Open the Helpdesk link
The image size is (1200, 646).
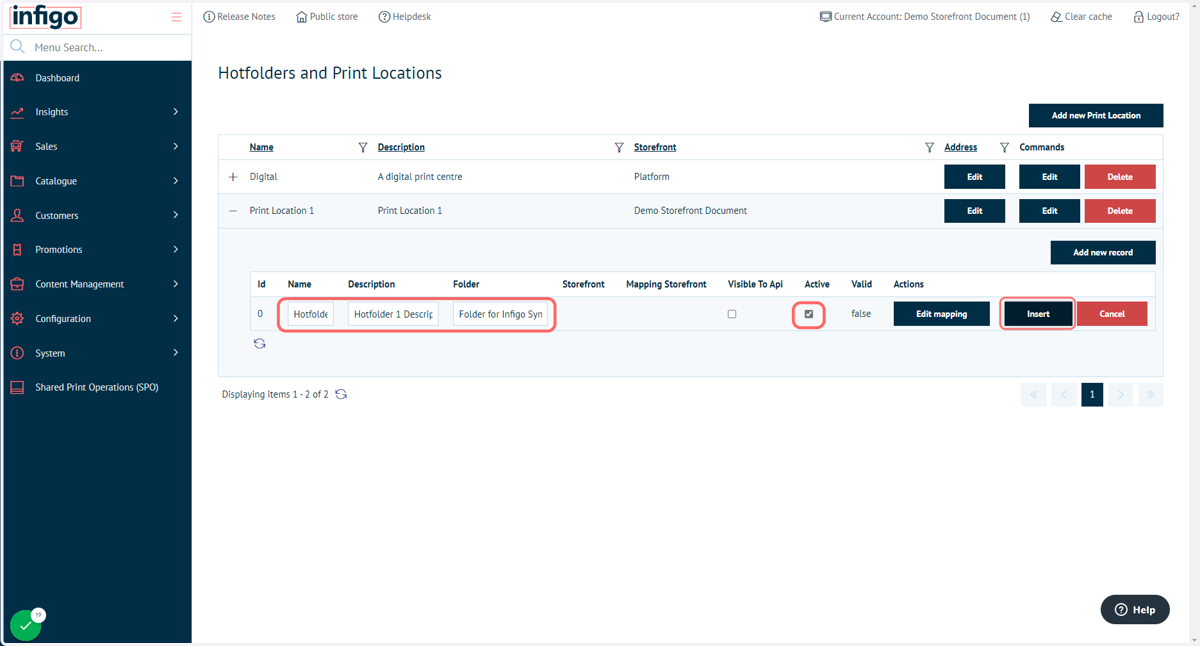[x=405, y=17]
